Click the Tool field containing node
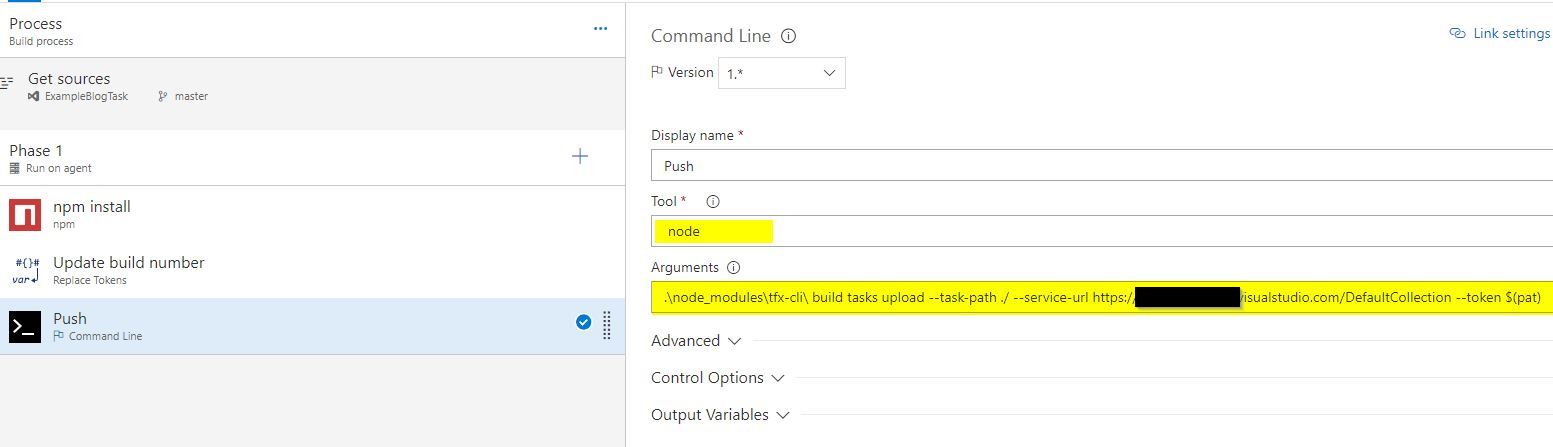The image size is (1553, 447). coord(1102,231)
